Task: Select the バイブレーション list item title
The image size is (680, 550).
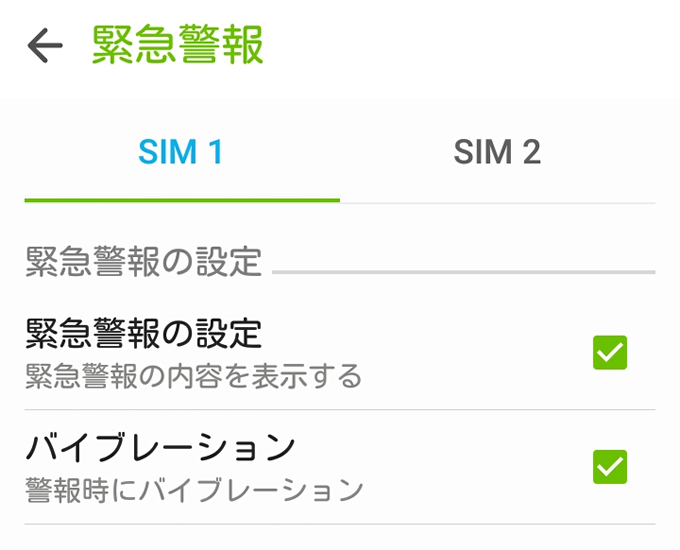Action: [160, 447]
